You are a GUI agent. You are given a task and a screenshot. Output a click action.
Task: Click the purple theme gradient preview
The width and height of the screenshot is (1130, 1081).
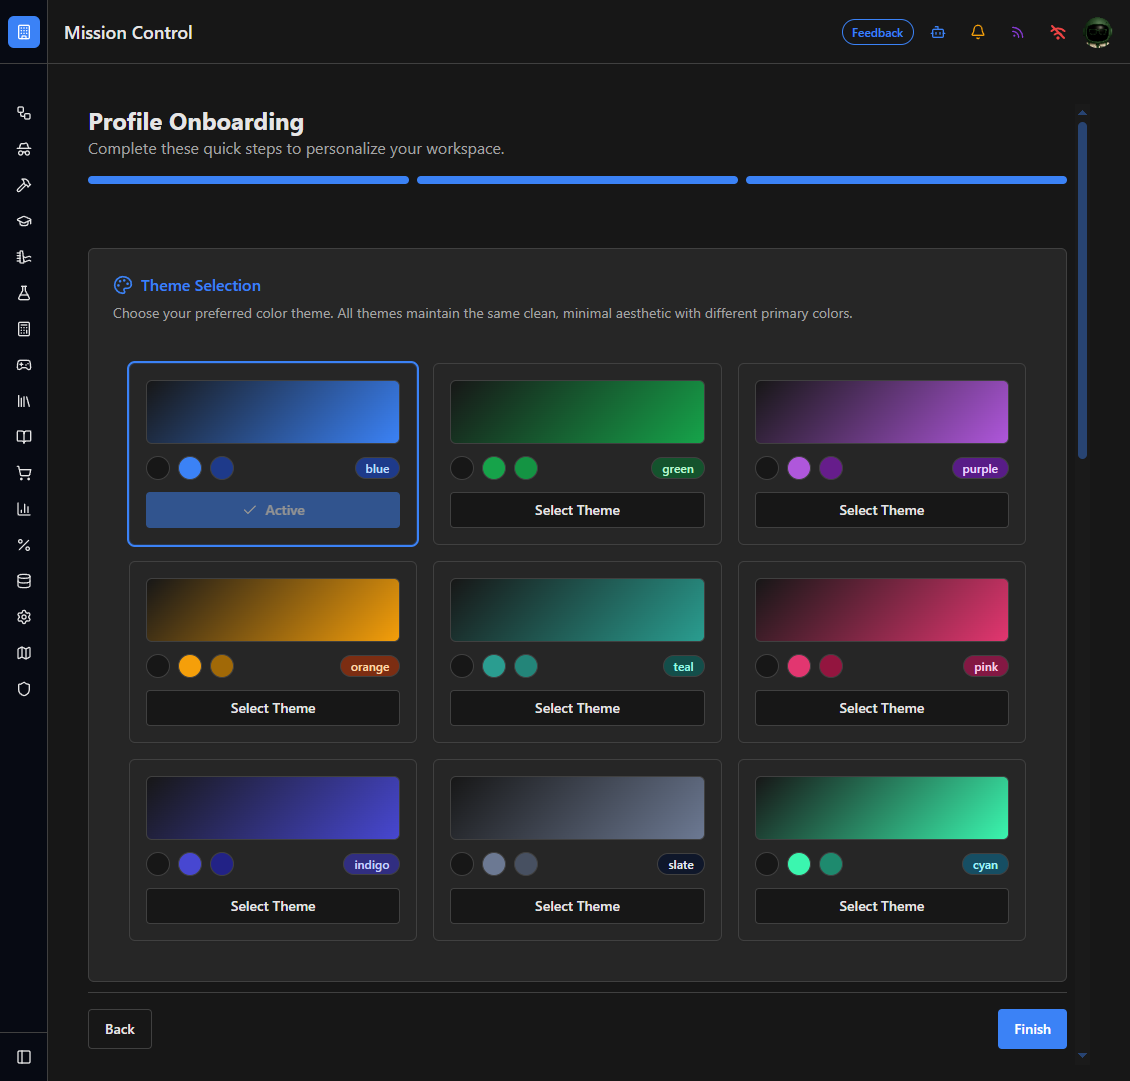click(x=881, y=412)
